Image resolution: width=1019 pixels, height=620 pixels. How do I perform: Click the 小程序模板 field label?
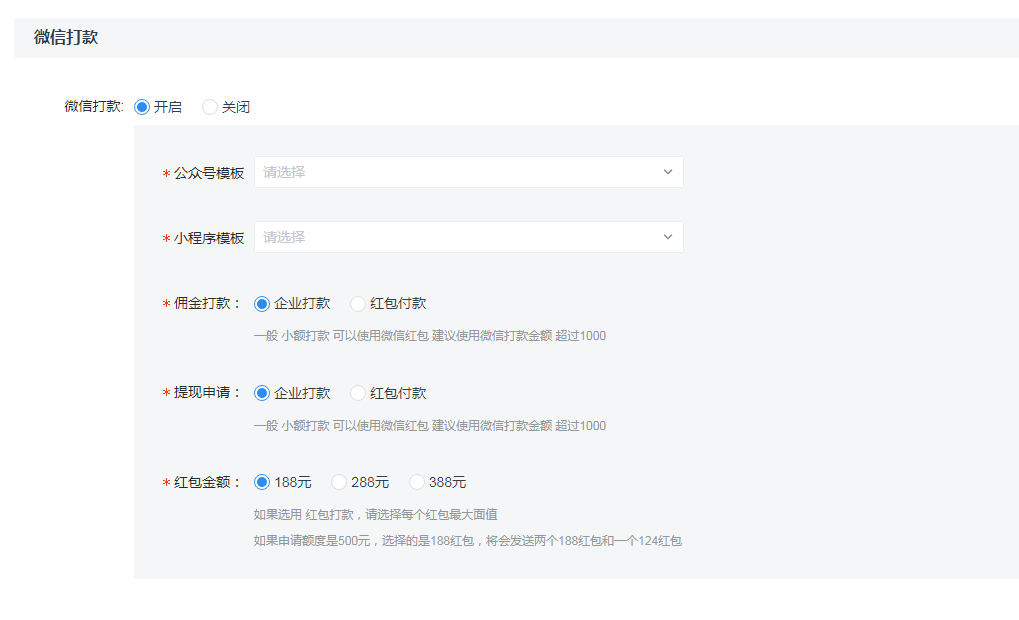point(209,238)
